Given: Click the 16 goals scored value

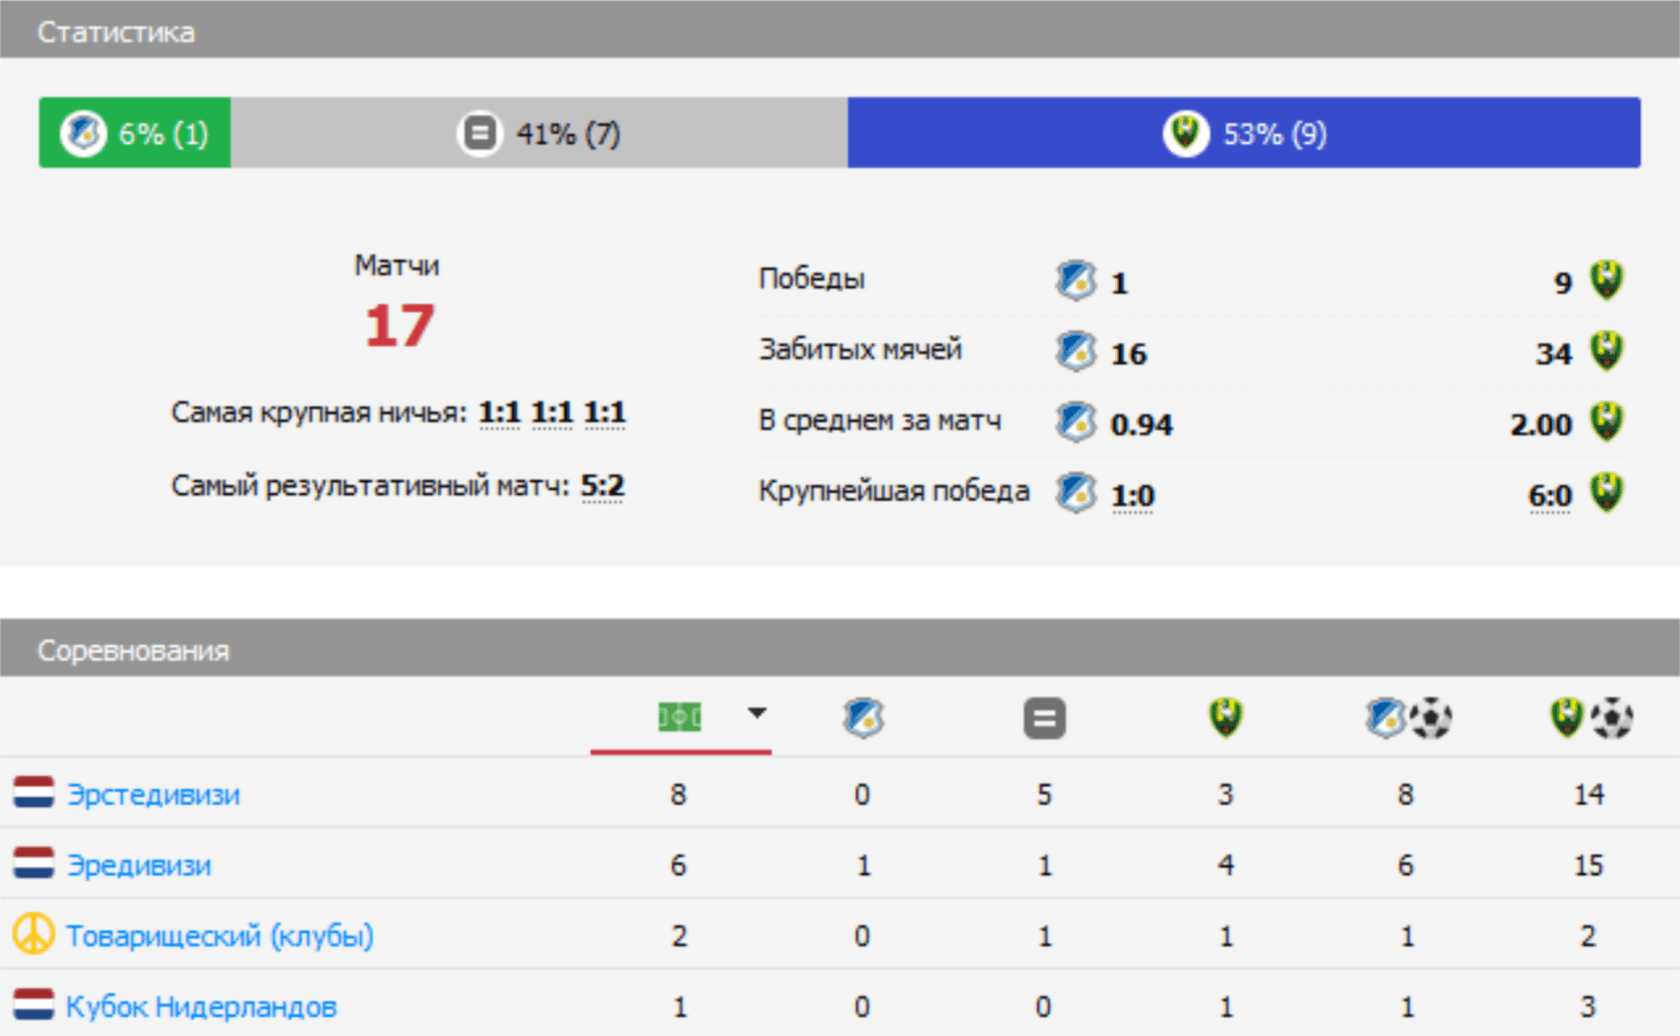Looking at the screenshot, I should (x=1129, y=354).
